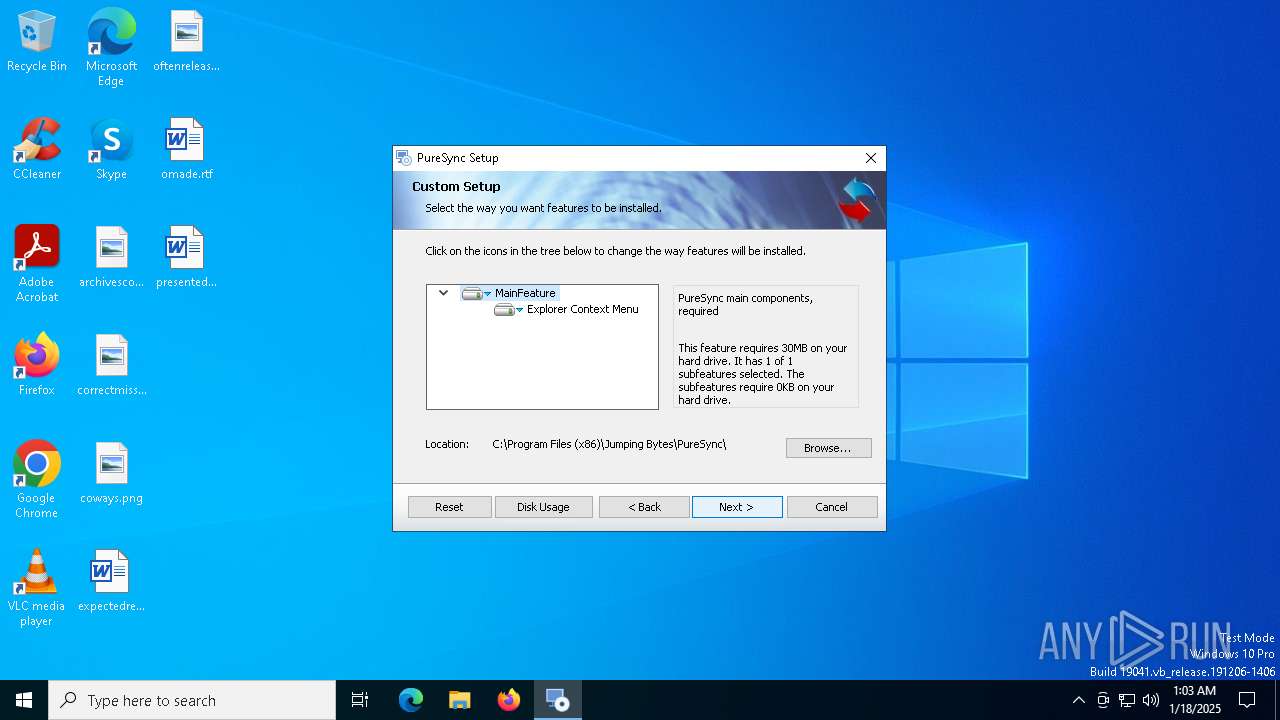Open Explorer Context Menu feature dropdown
Screen dimensions: 1280x720
tap(508, 310)
